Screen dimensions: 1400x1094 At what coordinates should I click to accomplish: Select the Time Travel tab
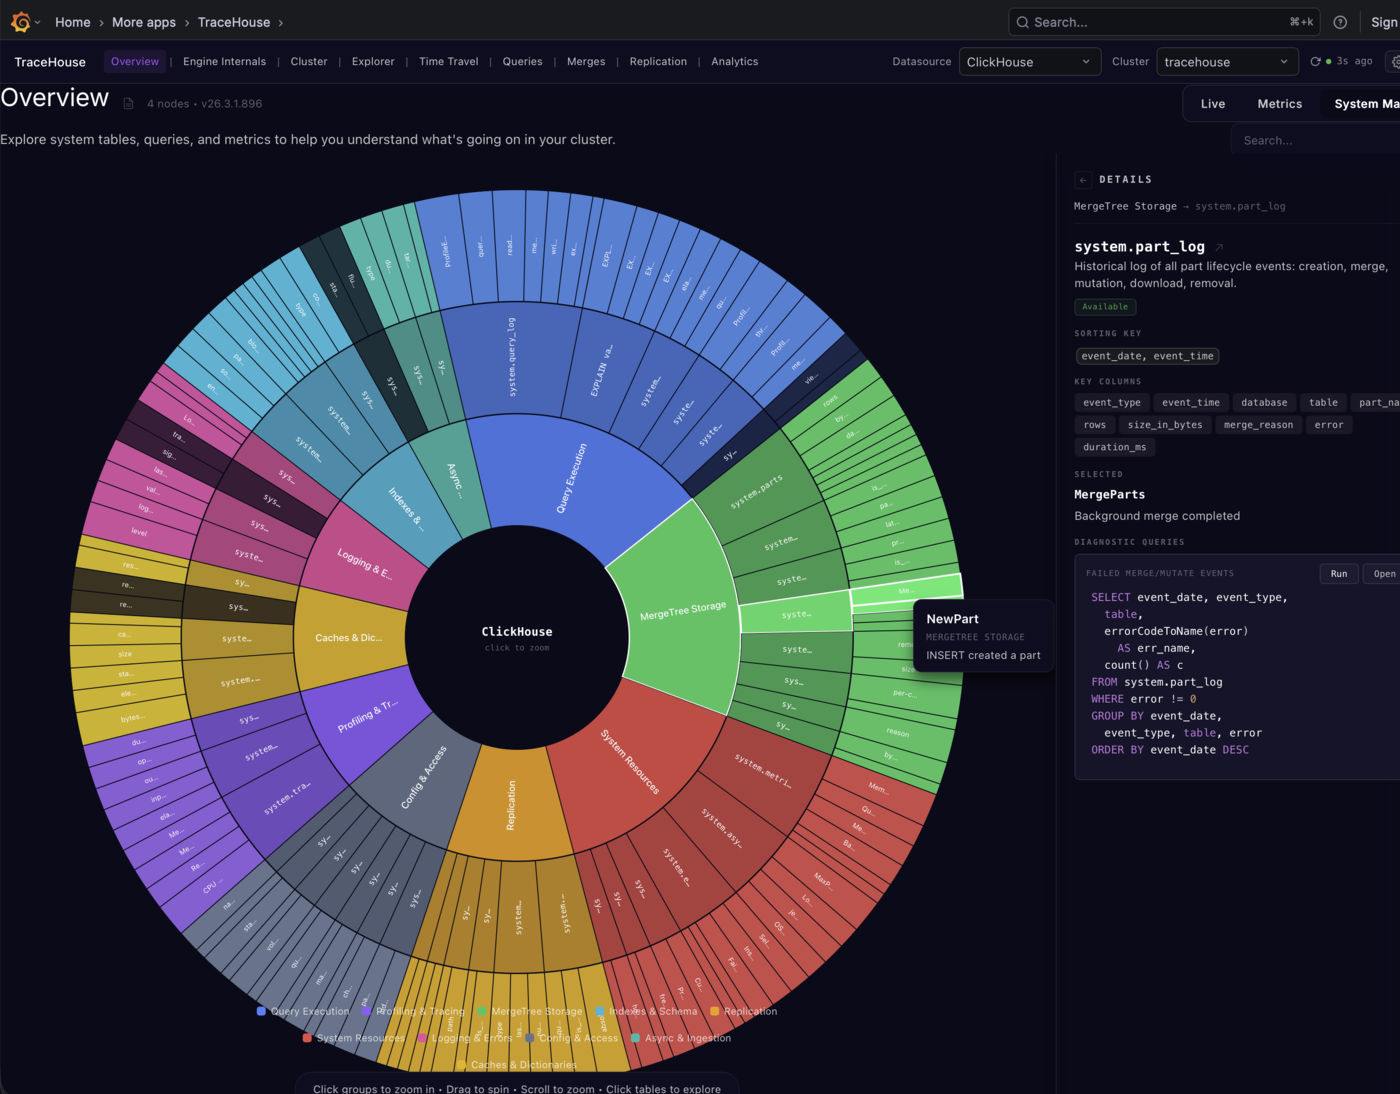(449, 62)
